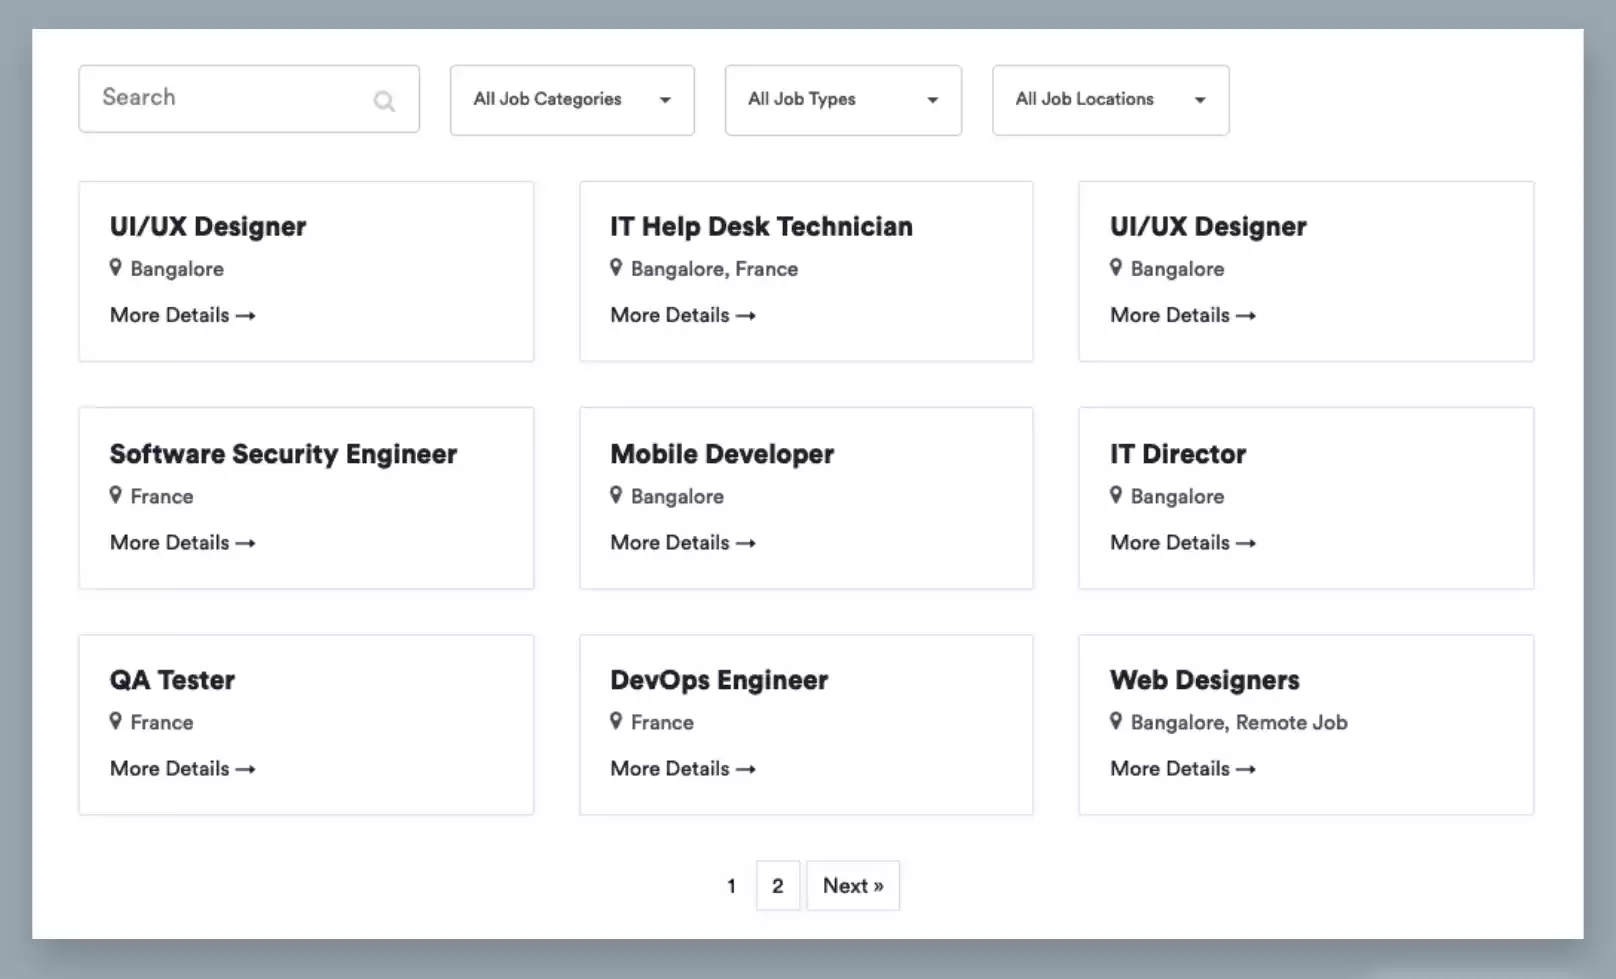Open Software Security Engineer job title

[283, 454]
